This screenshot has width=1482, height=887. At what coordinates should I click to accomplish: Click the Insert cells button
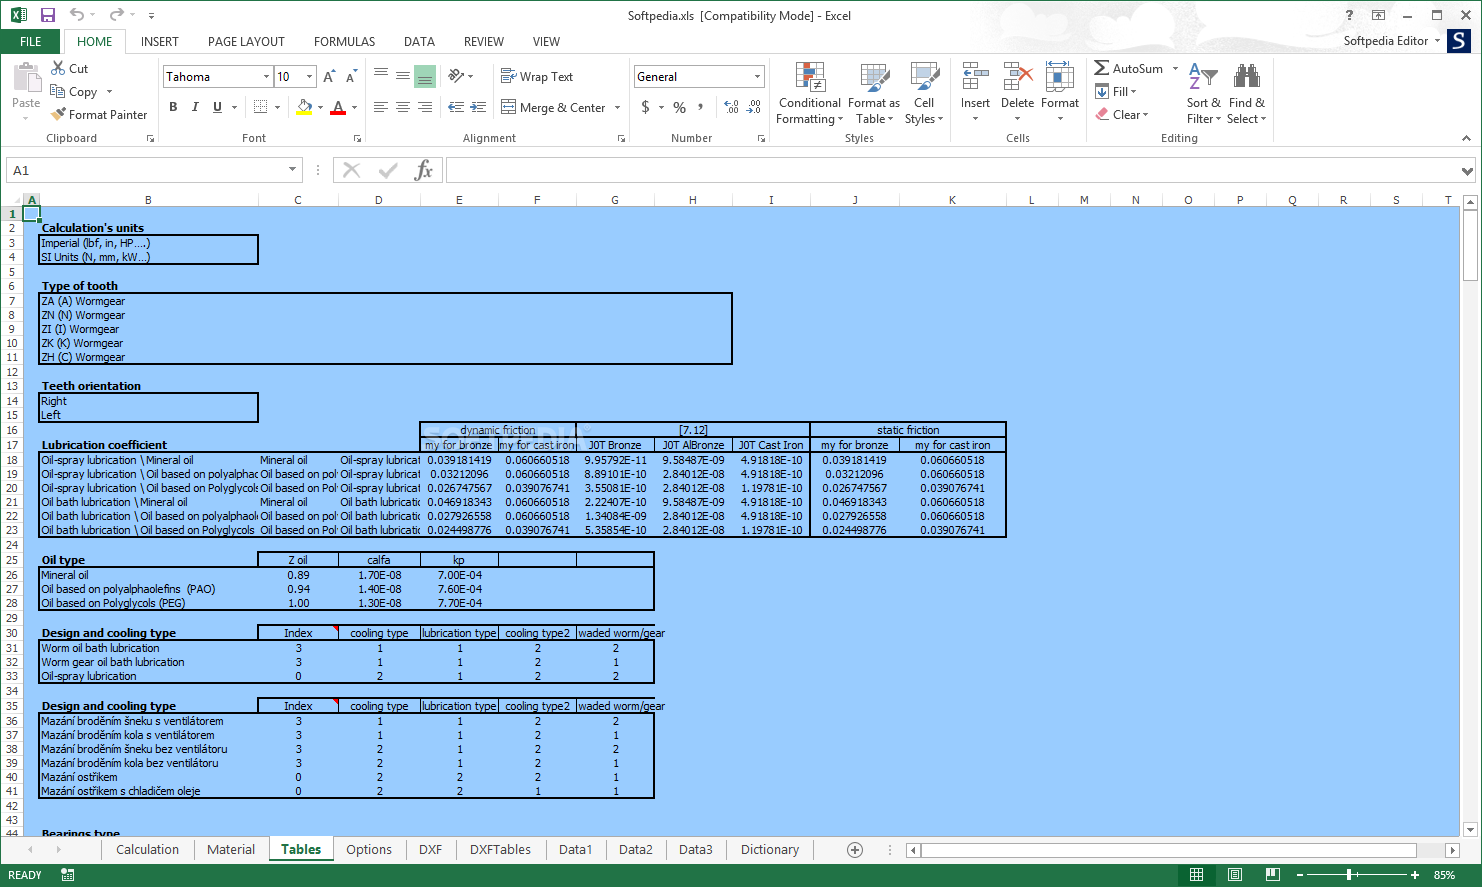[975, 93]
